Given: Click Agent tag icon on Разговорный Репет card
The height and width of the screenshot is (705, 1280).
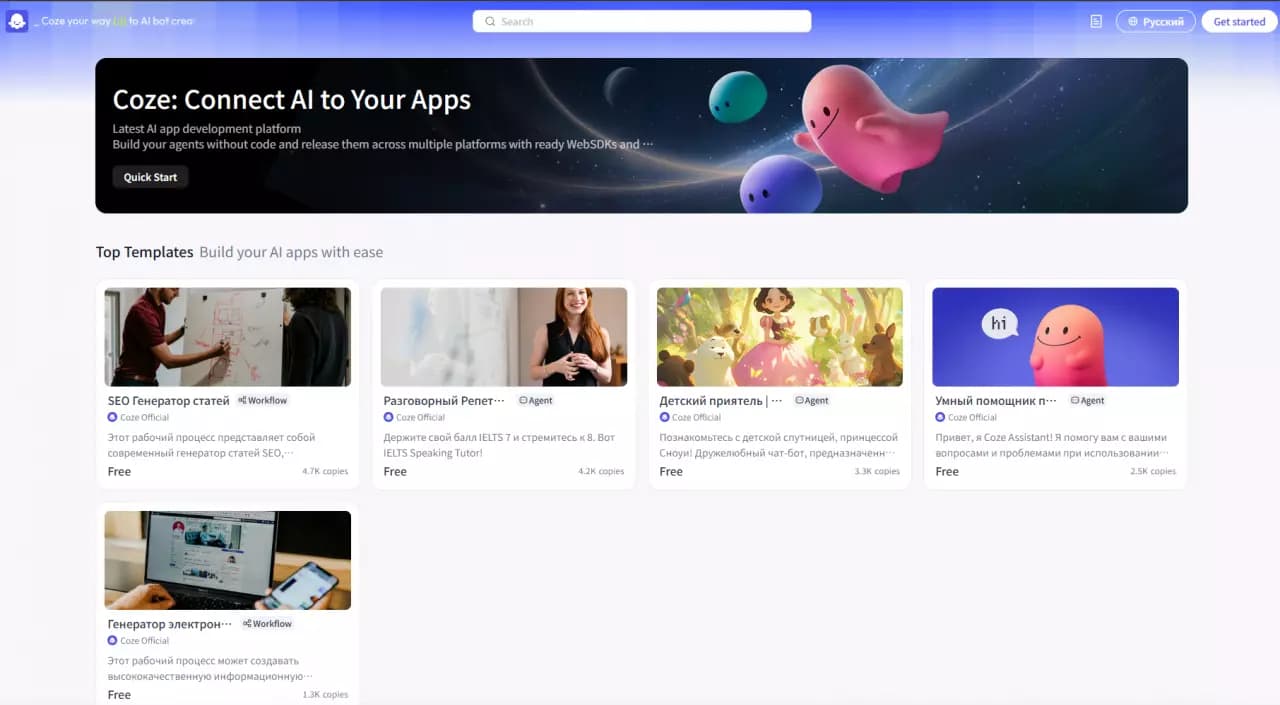Looking at the screenshot, I should pos(523,400).
